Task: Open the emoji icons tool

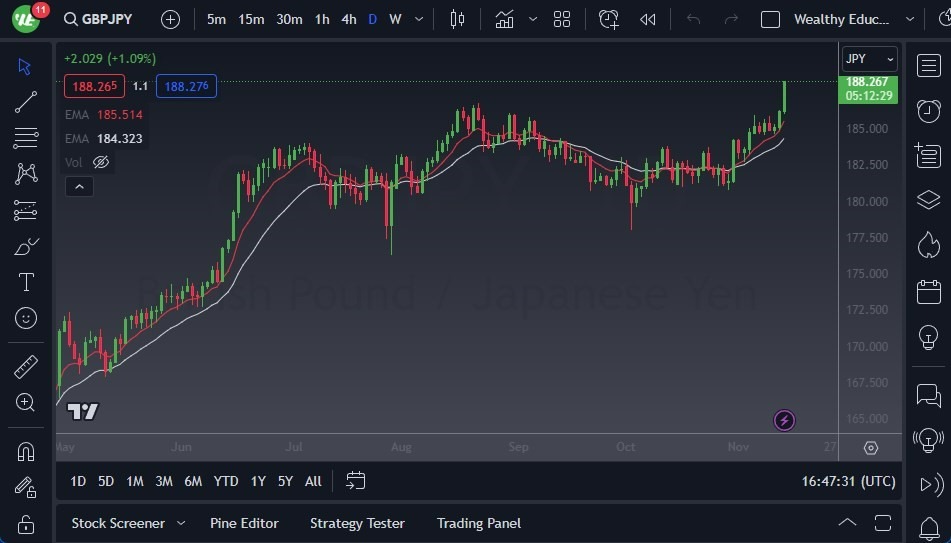Action: point(26,318)
